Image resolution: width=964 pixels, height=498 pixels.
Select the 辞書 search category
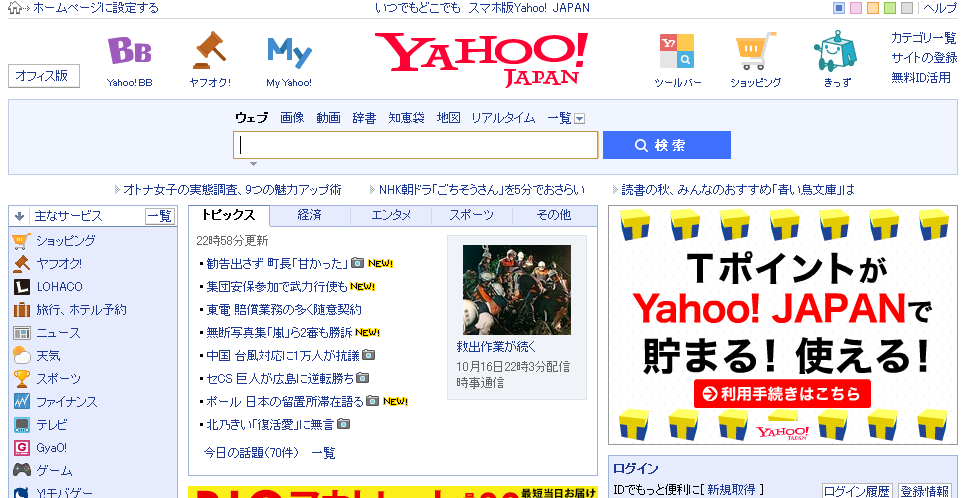click(x=365, y=118)
